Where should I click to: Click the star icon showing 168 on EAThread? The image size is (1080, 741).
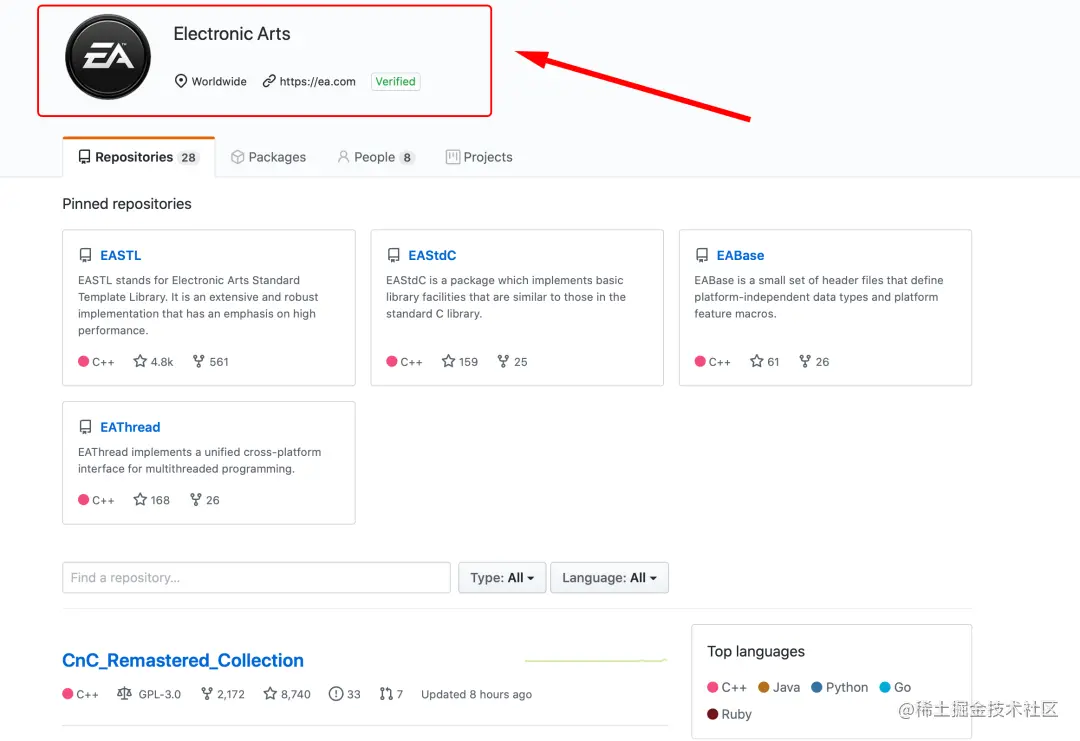point(140,499)
